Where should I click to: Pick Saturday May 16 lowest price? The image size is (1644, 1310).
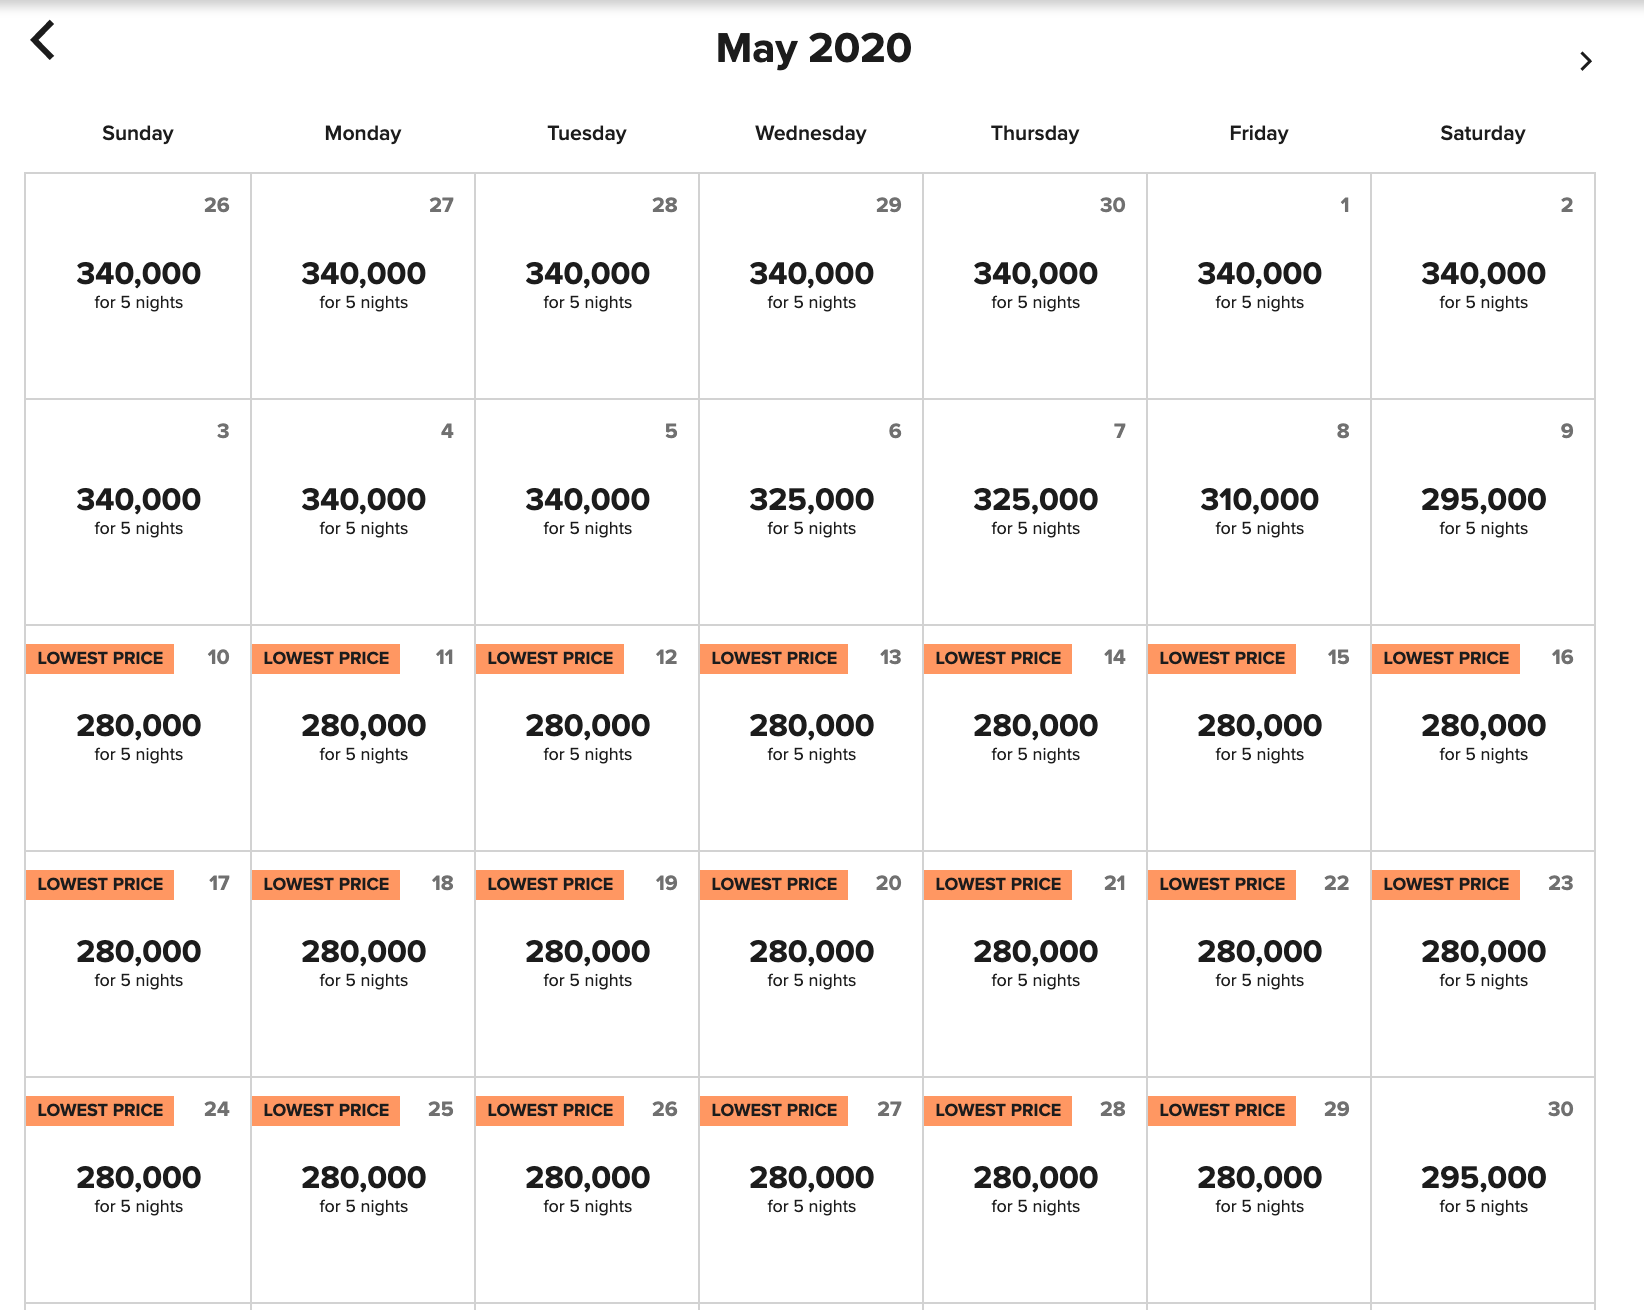click(1483, 737)
